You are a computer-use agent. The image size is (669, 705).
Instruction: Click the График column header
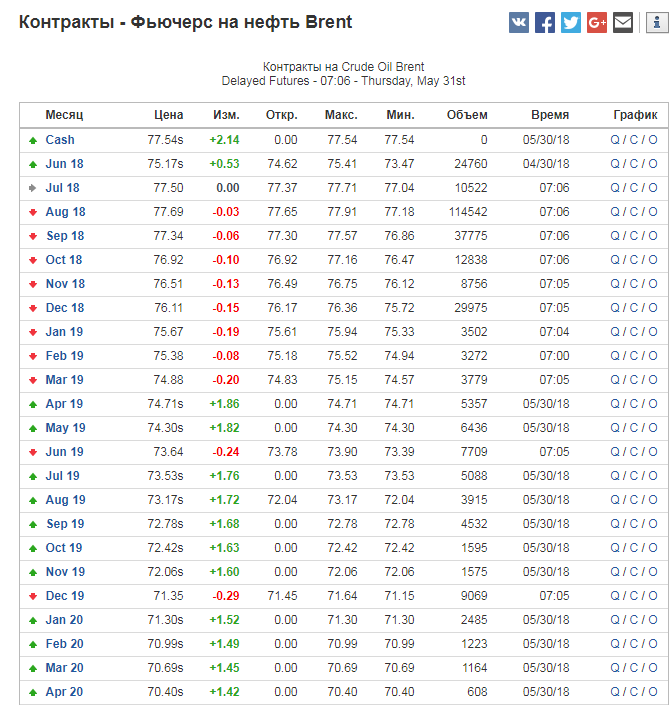[635, 115]
